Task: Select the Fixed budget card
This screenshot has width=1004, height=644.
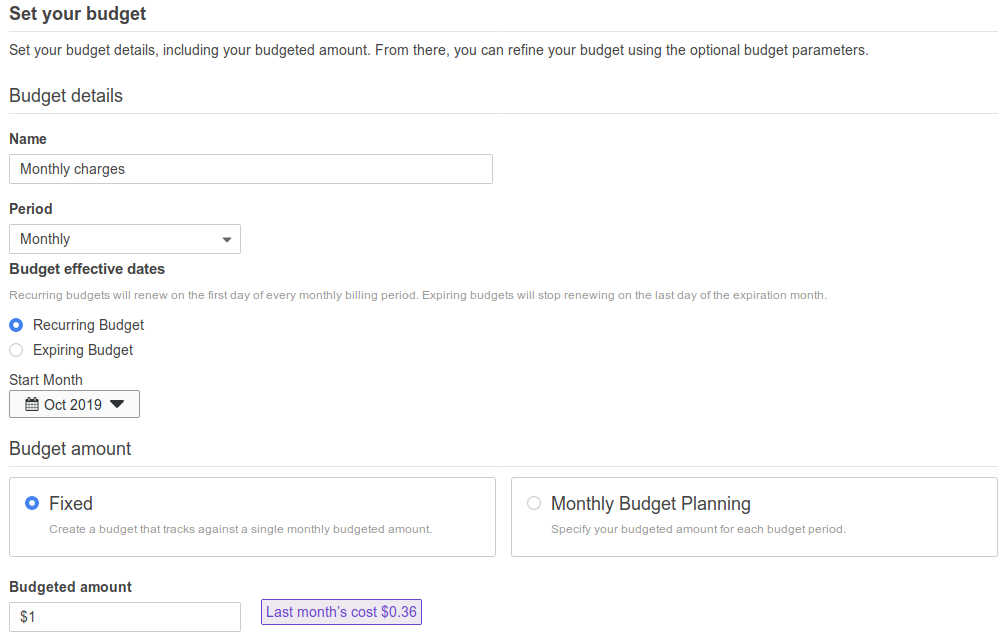Action: [252, 517]
